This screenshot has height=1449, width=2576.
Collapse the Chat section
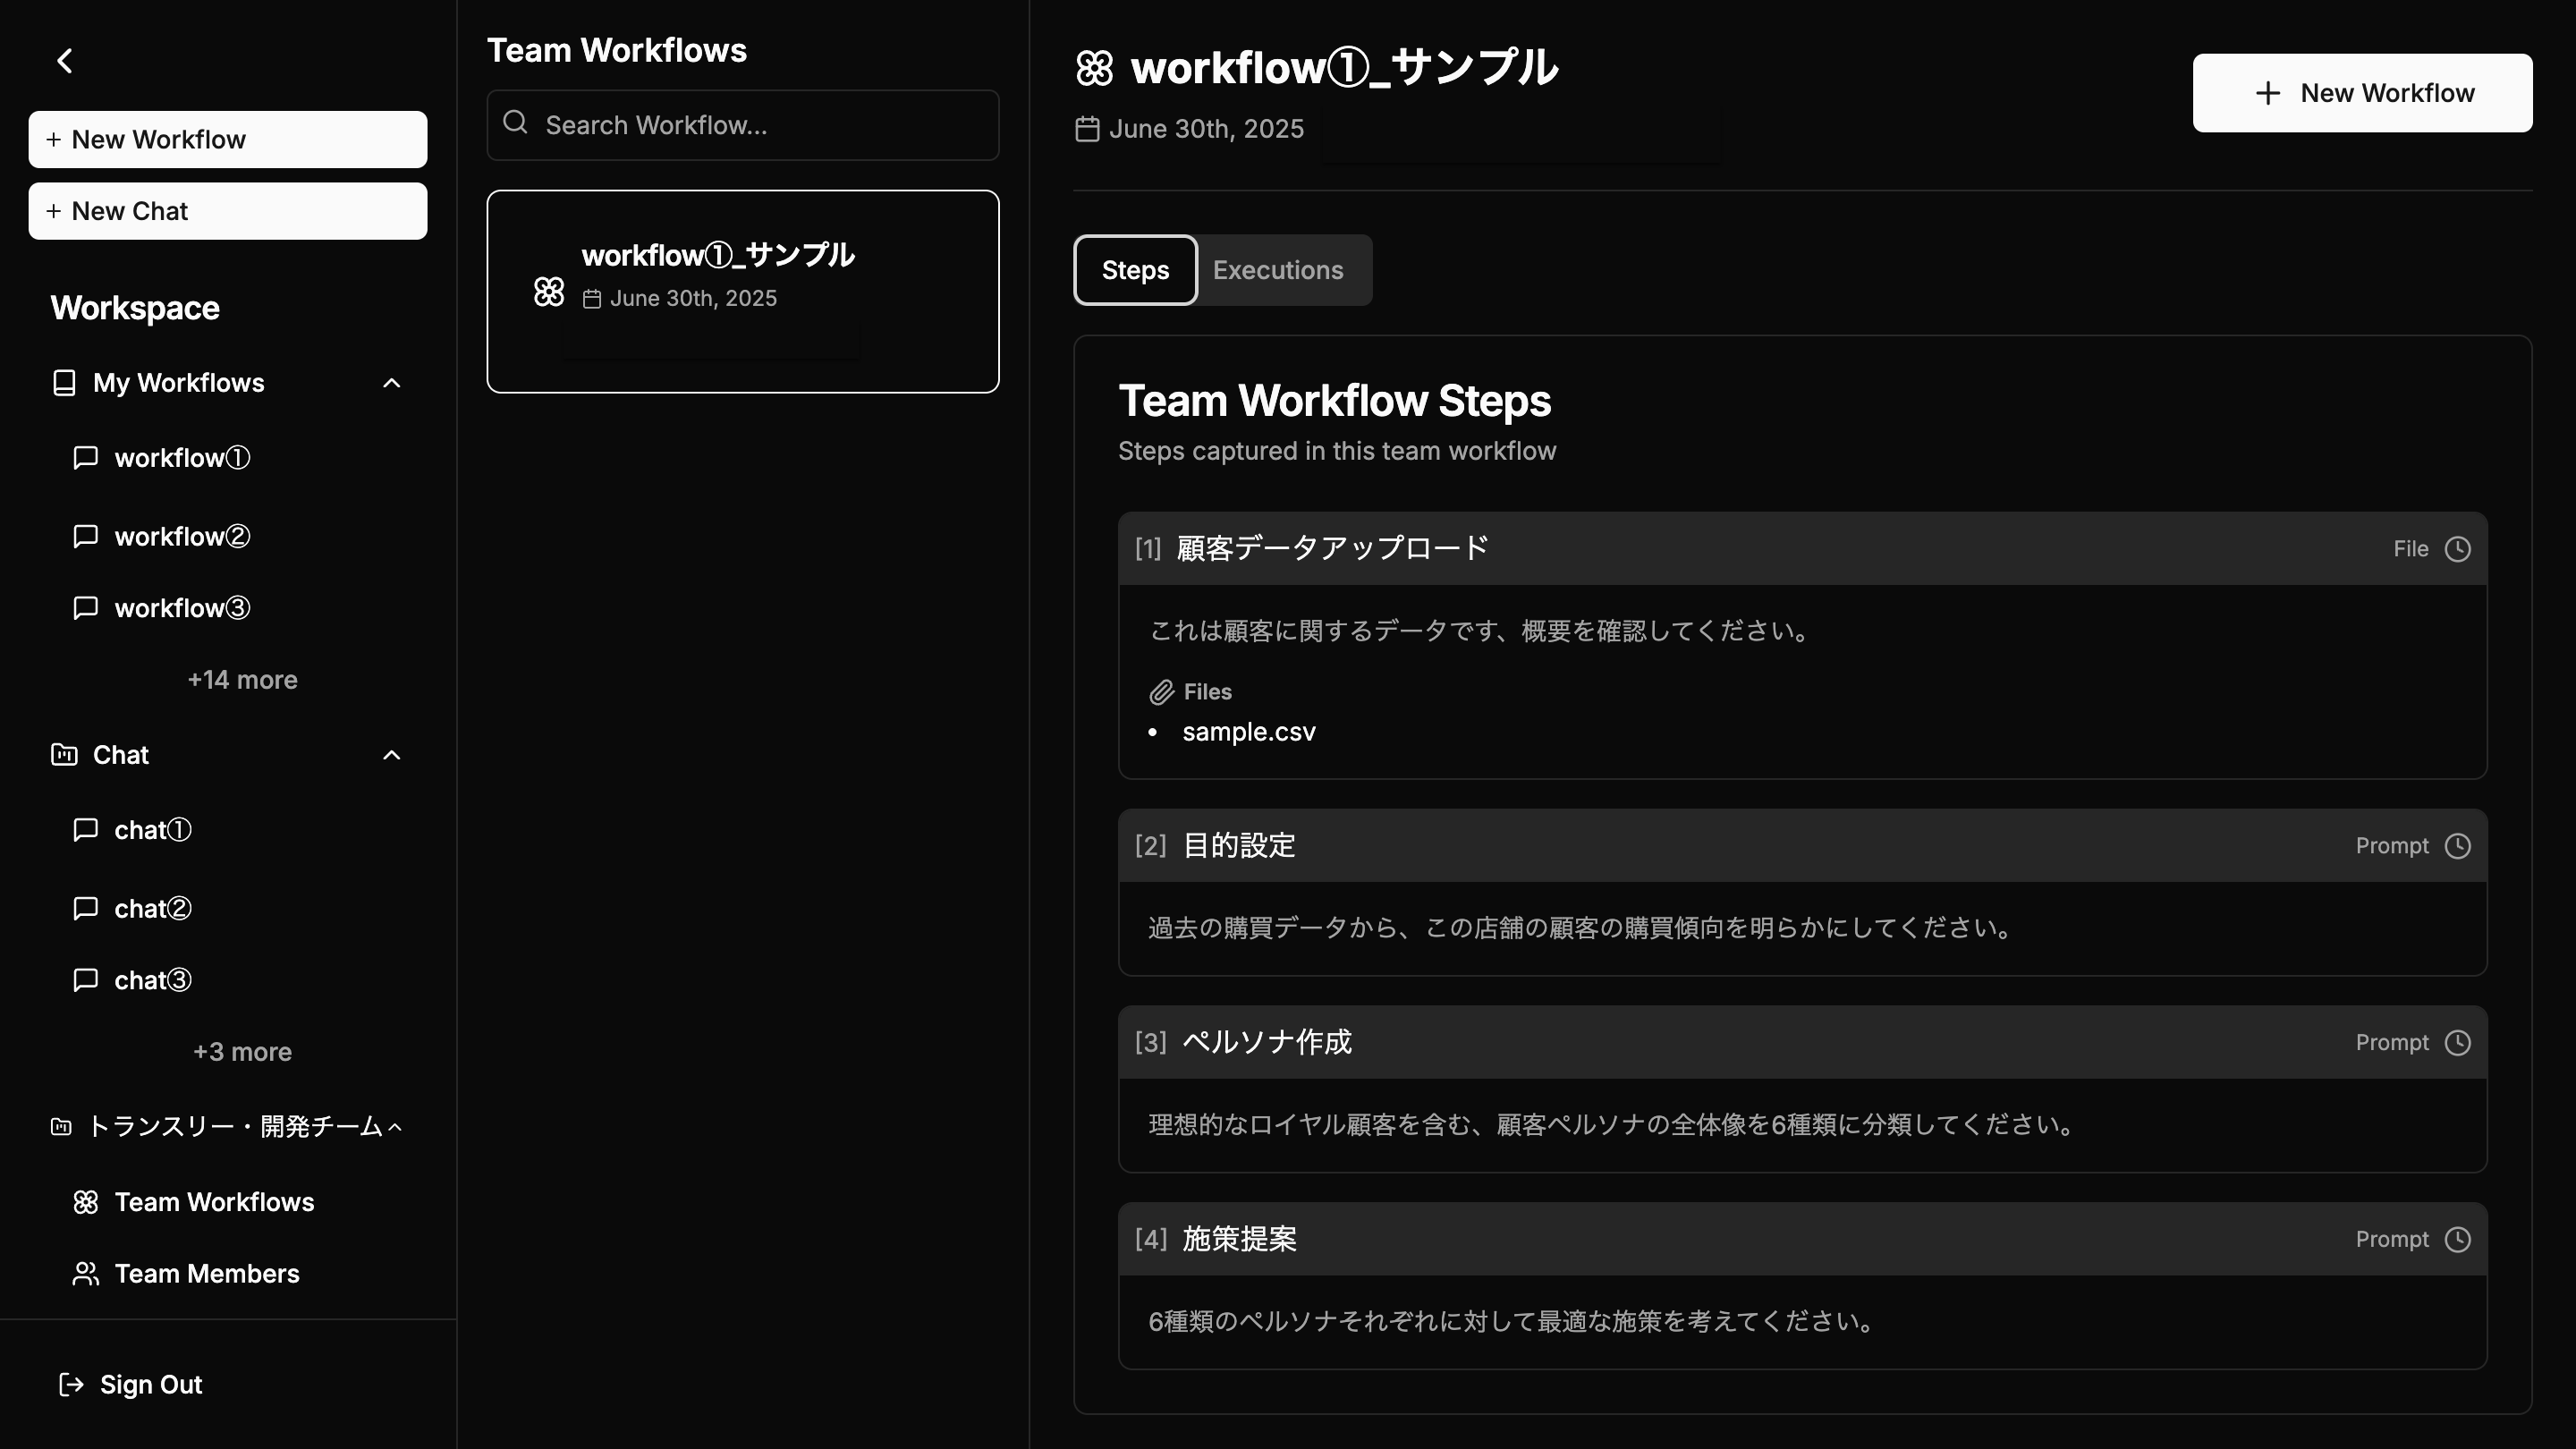[x=392, y=755]
